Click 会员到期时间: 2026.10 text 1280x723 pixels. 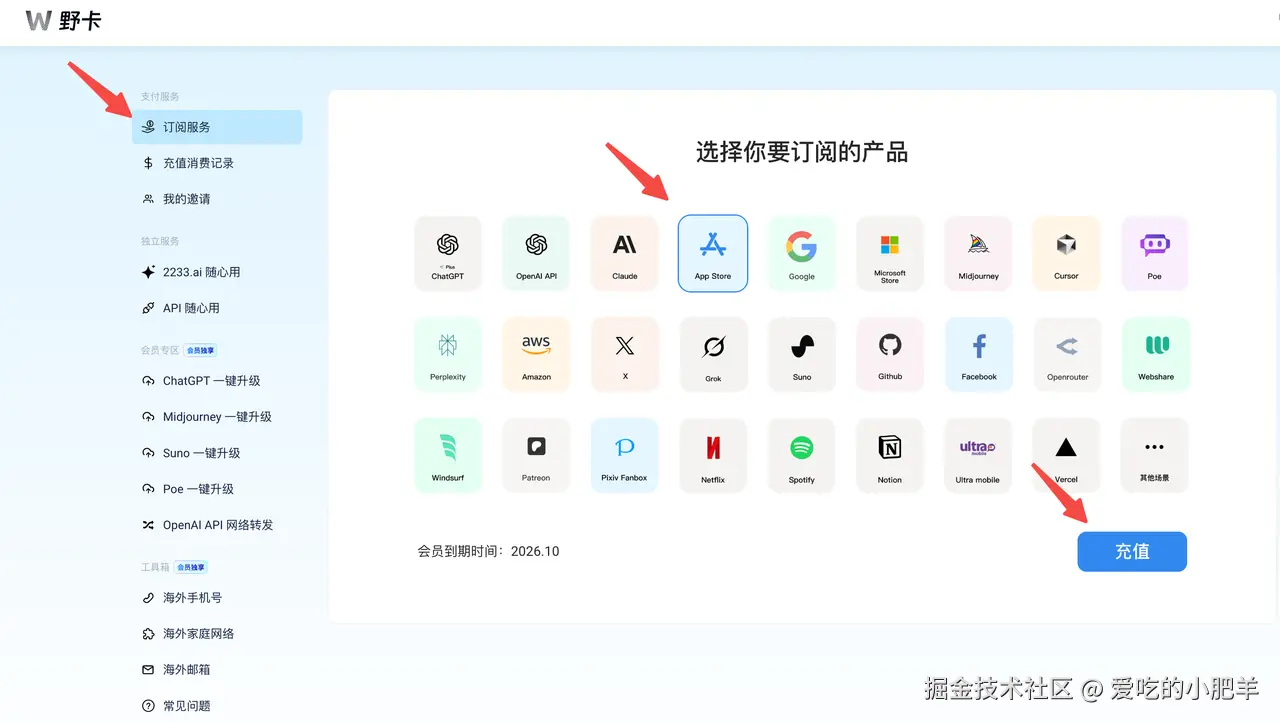tap(488, 551)
